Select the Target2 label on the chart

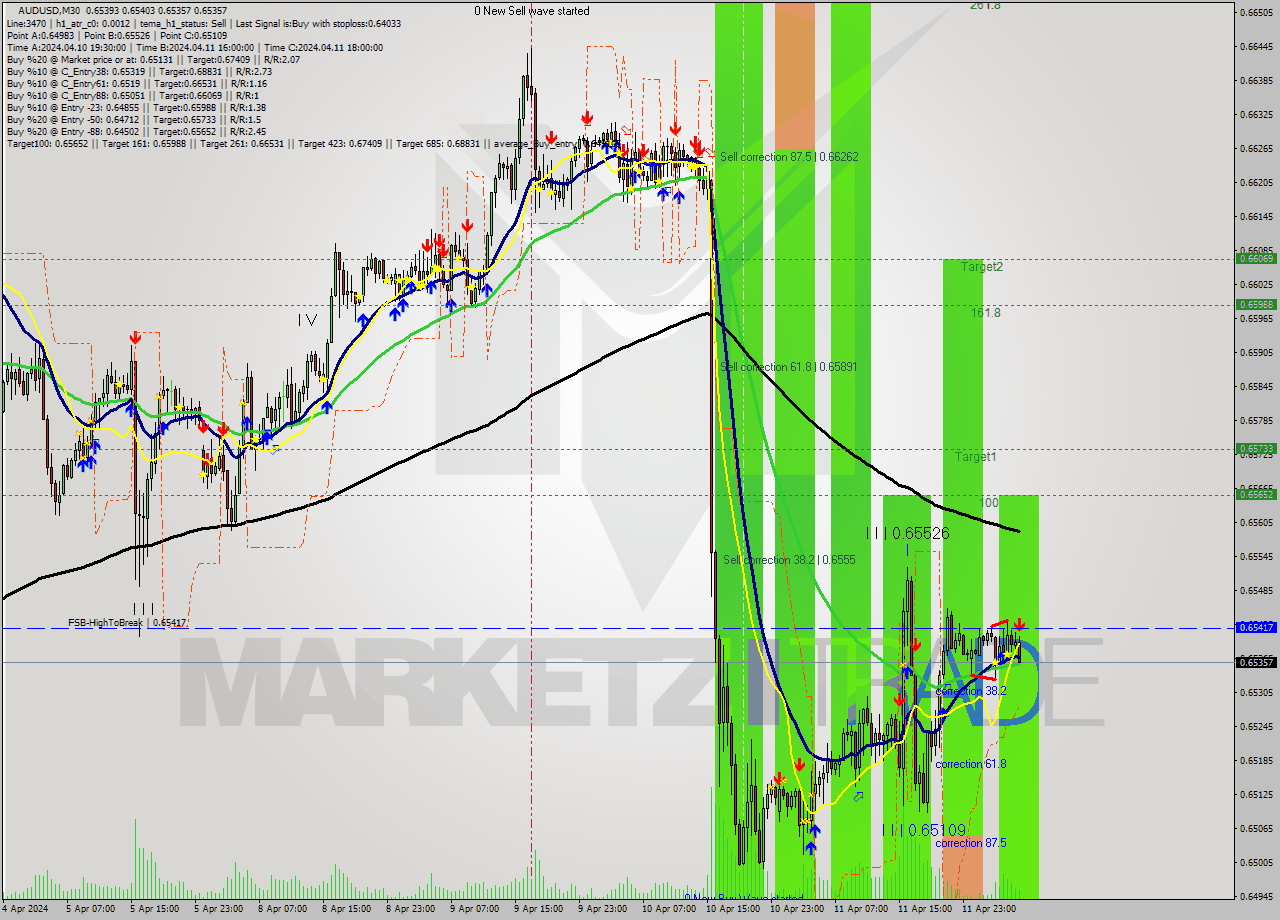click(x=982, y=267)
